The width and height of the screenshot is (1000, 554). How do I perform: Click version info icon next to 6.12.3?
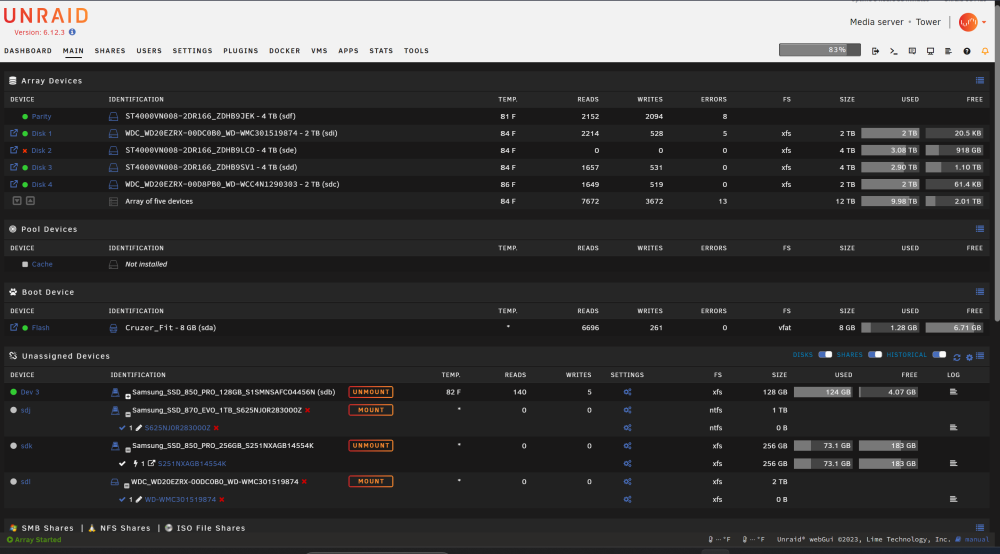tap(72, 32)
